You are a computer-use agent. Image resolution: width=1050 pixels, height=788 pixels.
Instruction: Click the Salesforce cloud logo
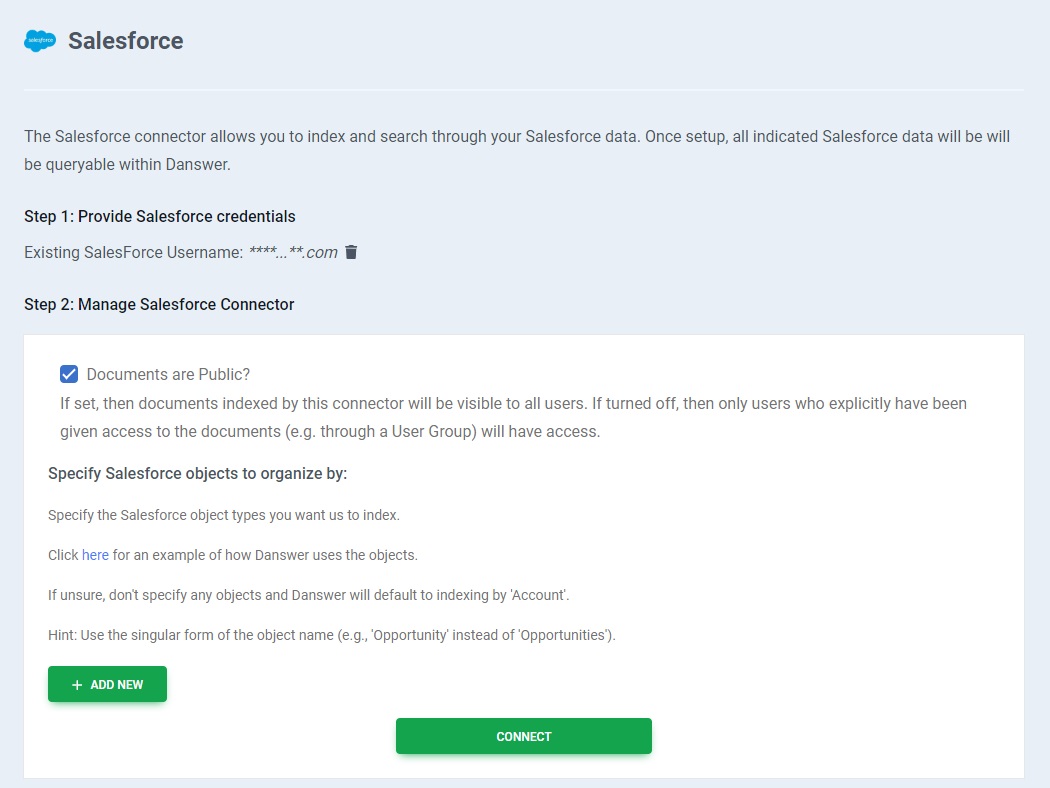pyautogui.click(x=40, y=41)
